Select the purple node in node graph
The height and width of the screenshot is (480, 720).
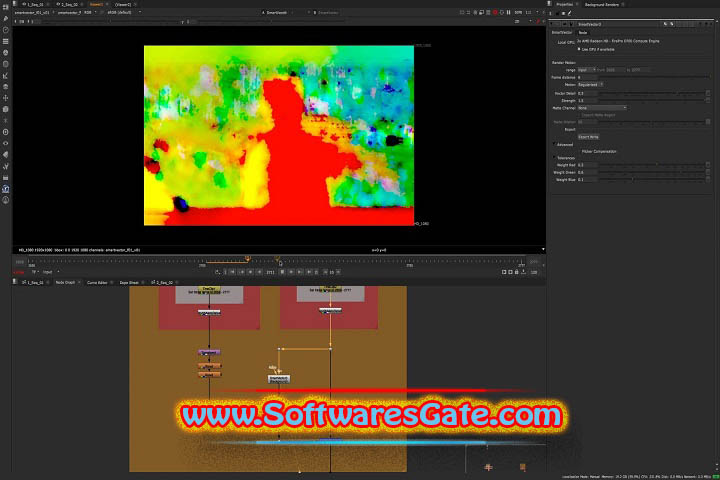coord(209,352)
